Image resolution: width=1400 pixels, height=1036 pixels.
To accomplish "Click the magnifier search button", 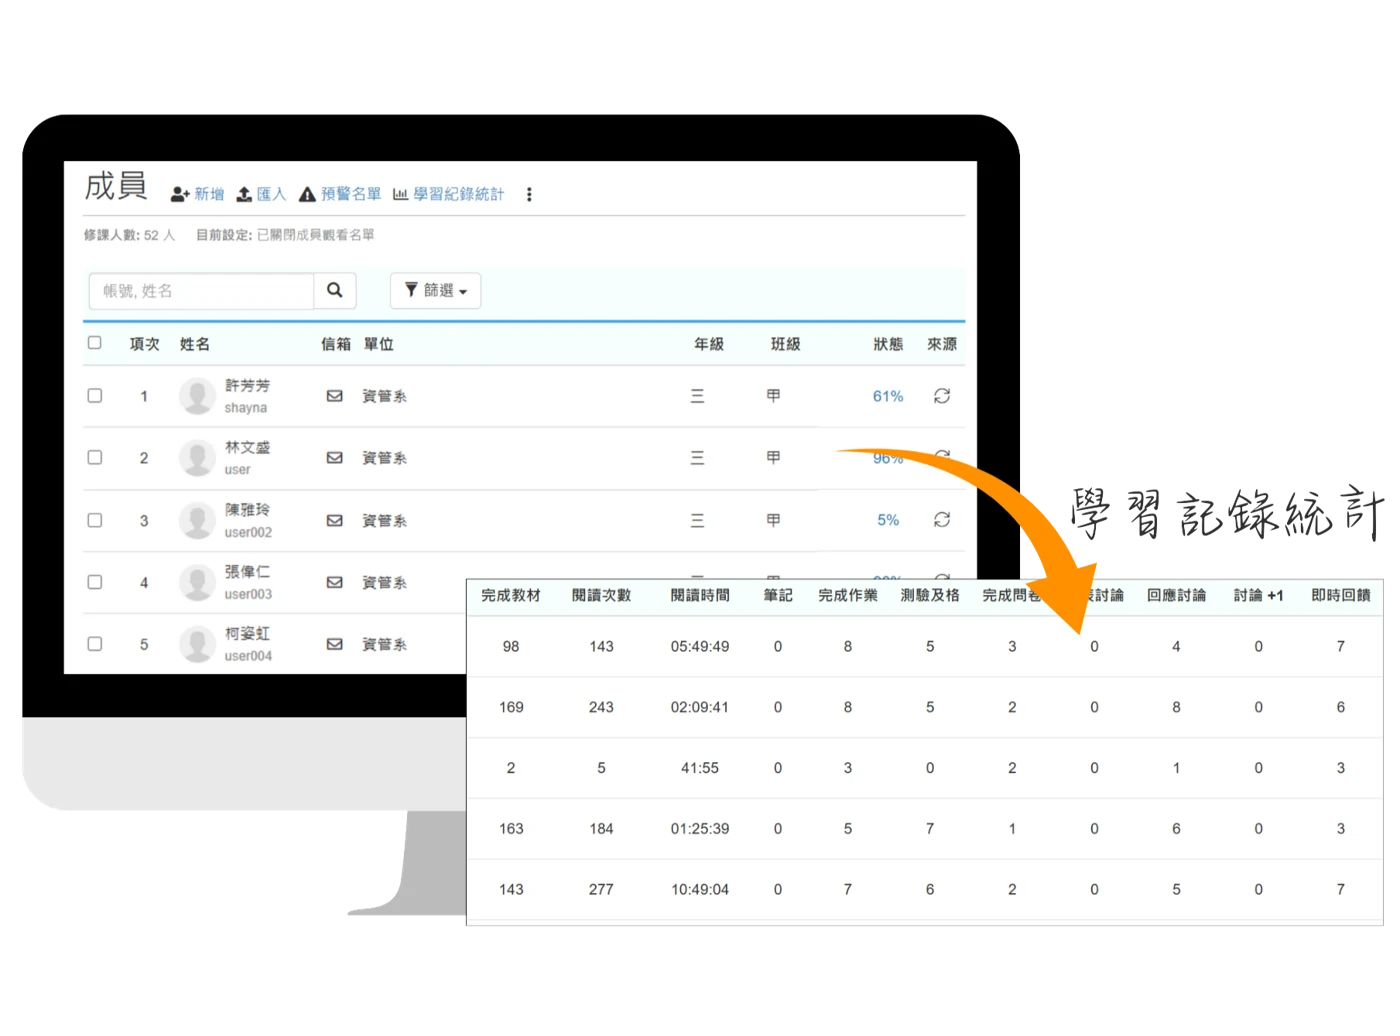I will click(x=335, y=291).
